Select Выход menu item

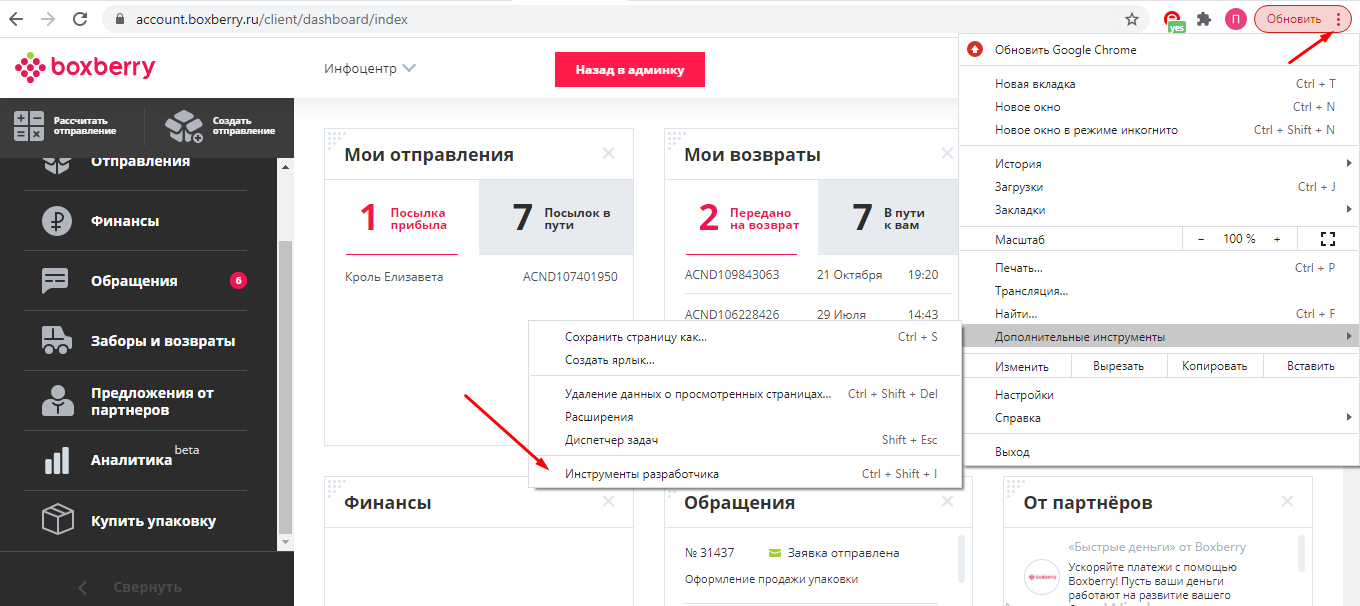click(x=1159, y=452)
